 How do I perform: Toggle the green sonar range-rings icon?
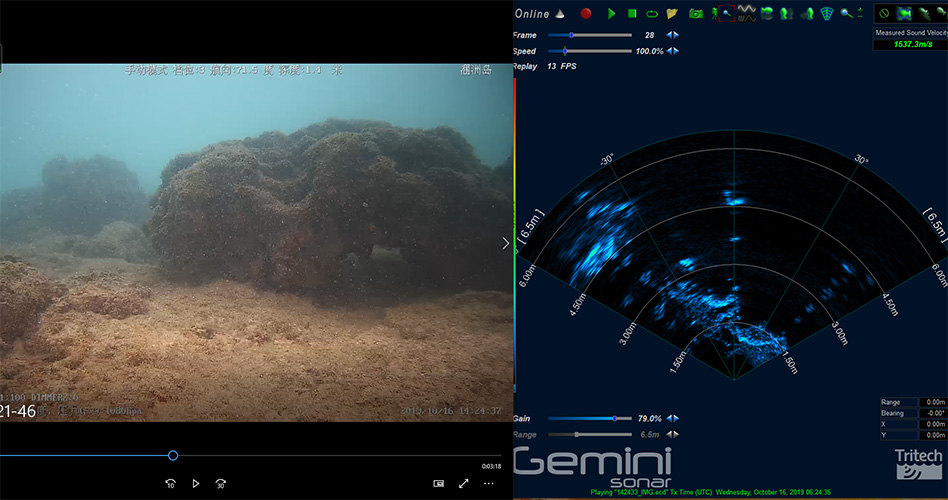826,13
